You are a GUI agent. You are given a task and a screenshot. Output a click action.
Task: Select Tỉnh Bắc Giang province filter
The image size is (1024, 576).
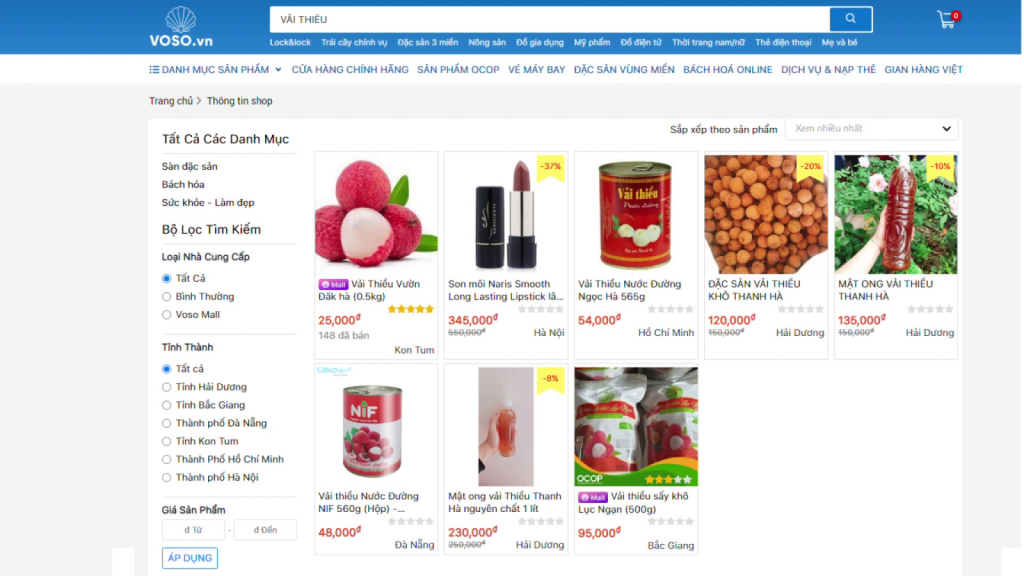click(x=167, y=405)
